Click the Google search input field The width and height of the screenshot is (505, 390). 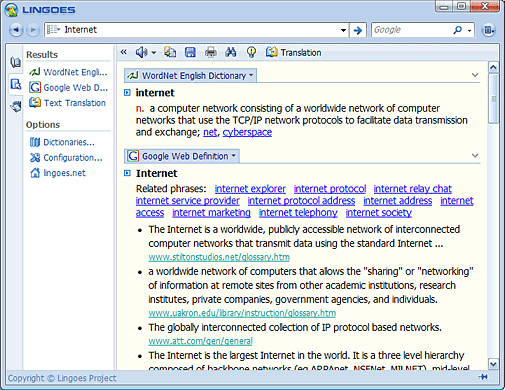(411, 30)
